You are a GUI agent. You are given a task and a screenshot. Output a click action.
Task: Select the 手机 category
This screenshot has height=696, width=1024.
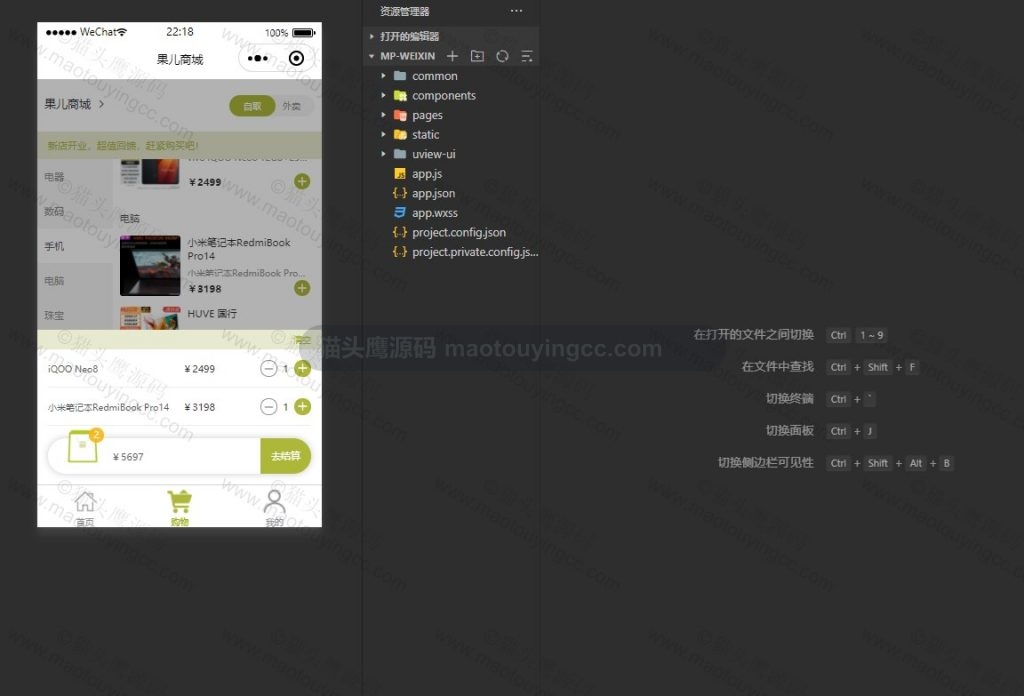point(54,246)
